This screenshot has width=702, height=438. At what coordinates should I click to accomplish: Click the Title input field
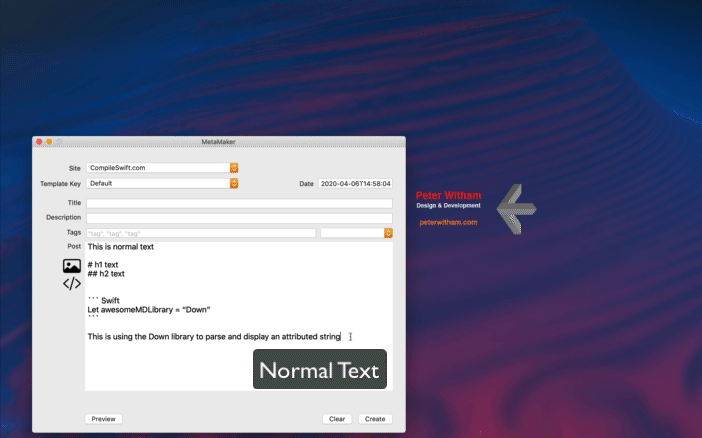pyautogui.click(x=240, y=203)
